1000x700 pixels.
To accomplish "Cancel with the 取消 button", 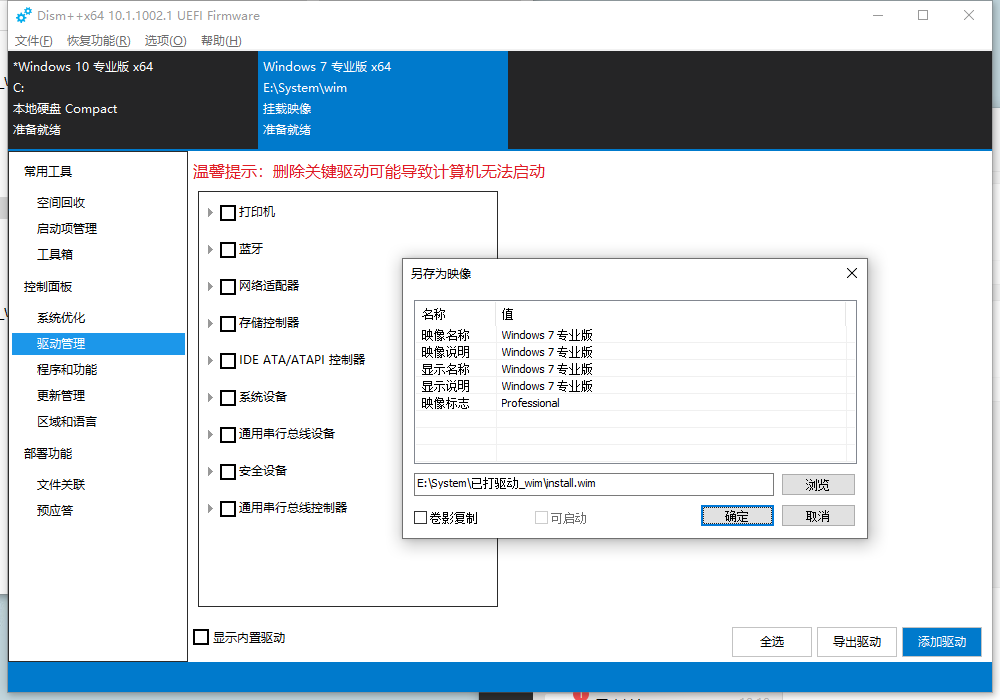I will click(x=818, y=516).
